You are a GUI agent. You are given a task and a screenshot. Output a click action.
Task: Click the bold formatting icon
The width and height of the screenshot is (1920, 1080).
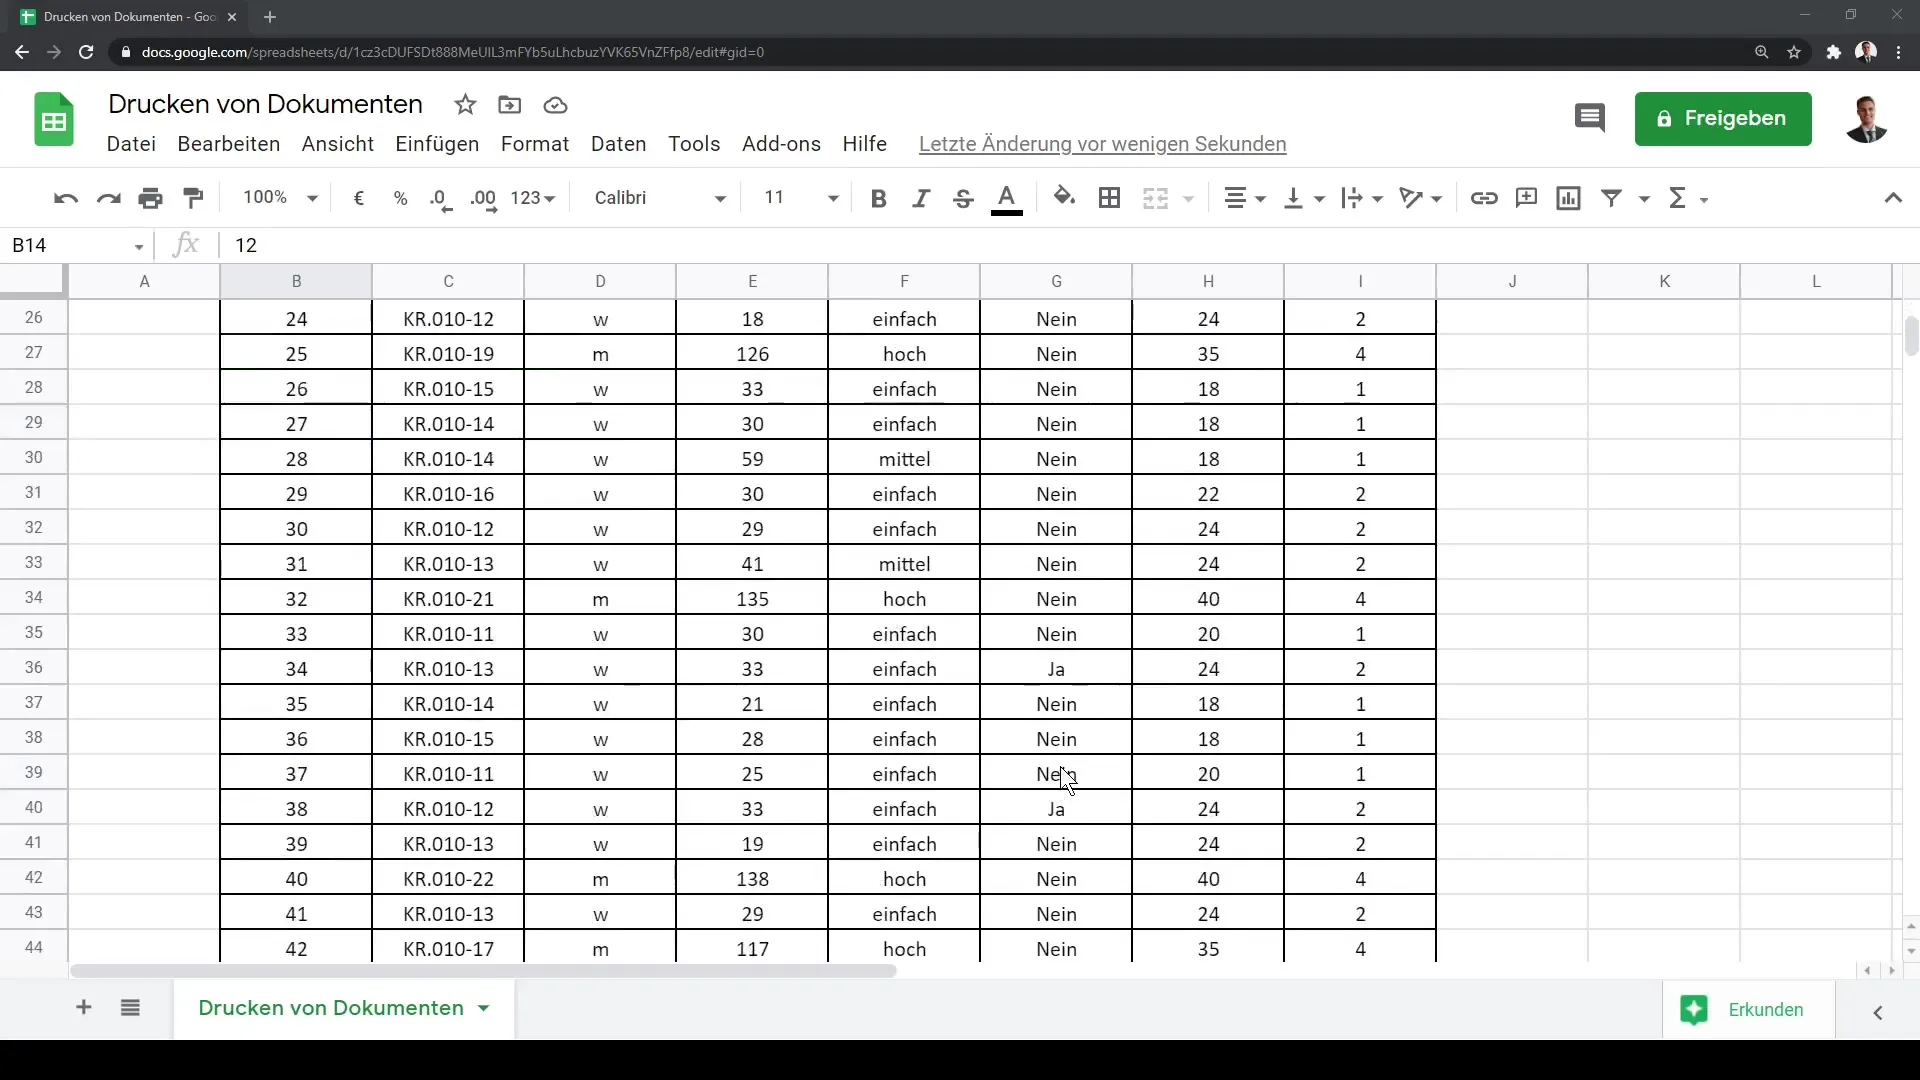(877, 198)
